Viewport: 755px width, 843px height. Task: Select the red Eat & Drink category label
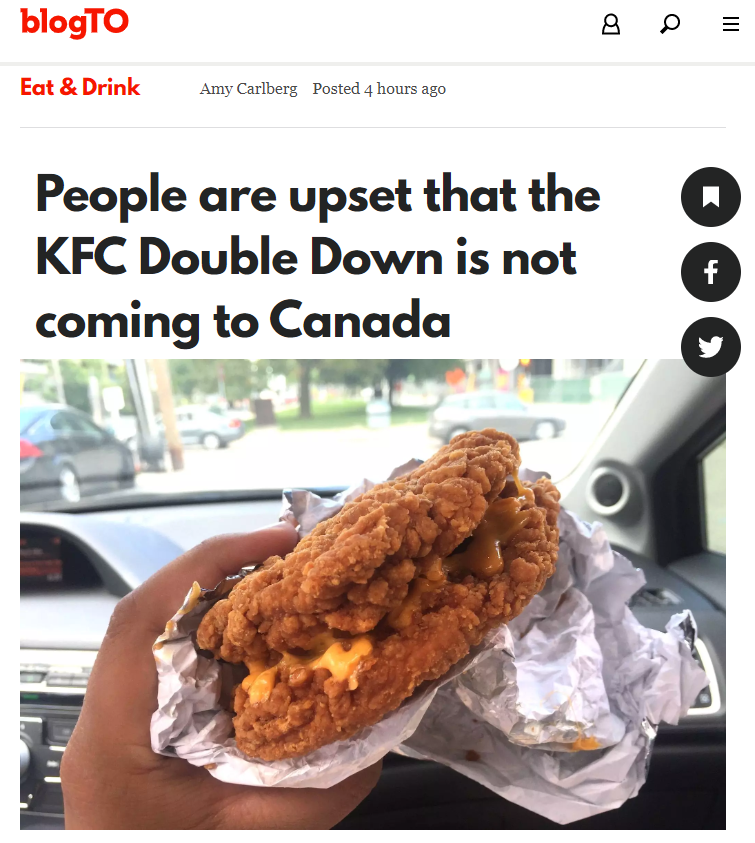coord(80,87)
